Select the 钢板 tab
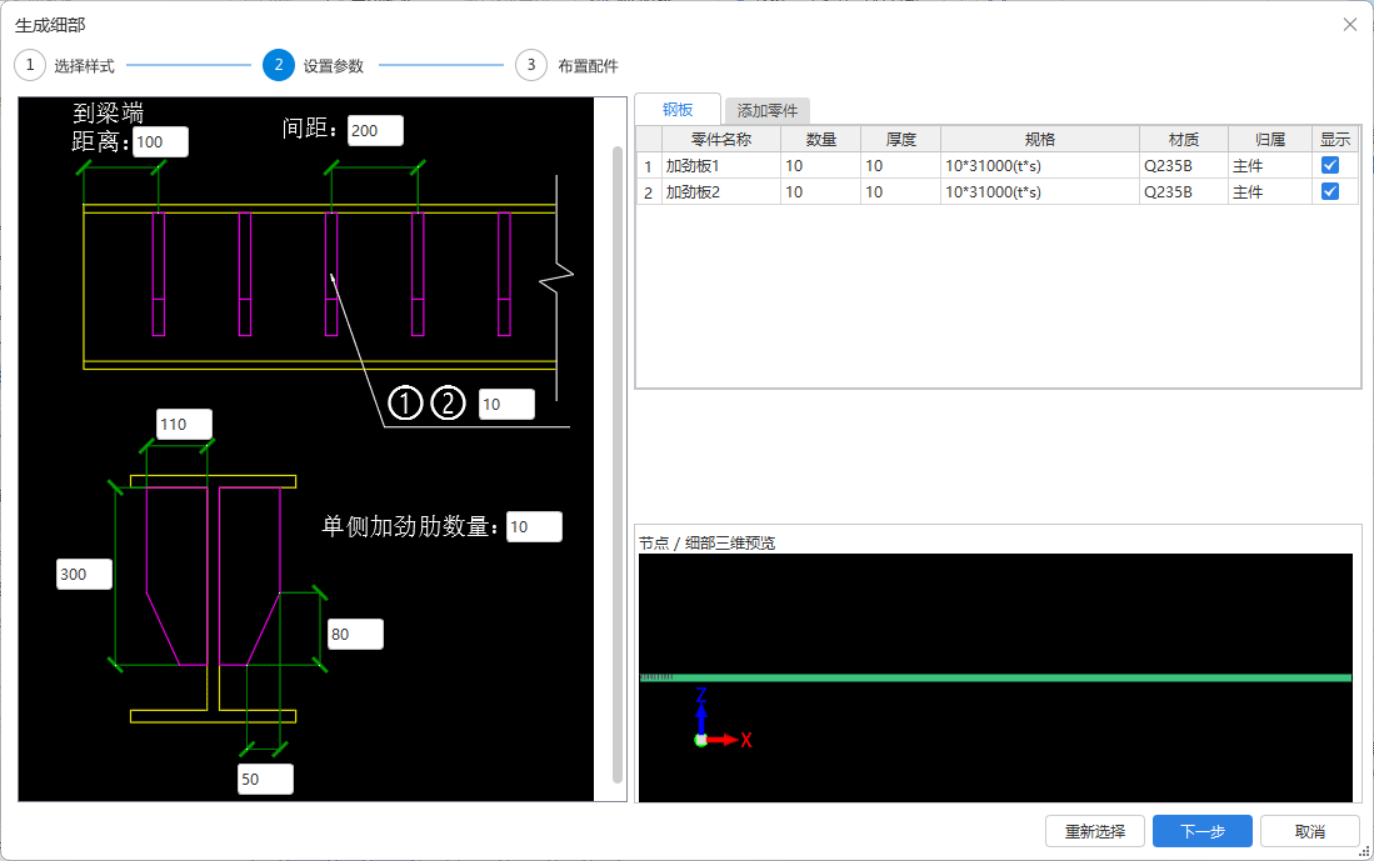 (677, 110)
